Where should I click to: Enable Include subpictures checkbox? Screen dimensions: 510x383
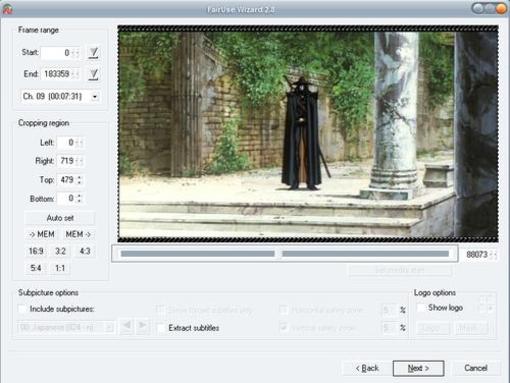[x=22, y=309]
